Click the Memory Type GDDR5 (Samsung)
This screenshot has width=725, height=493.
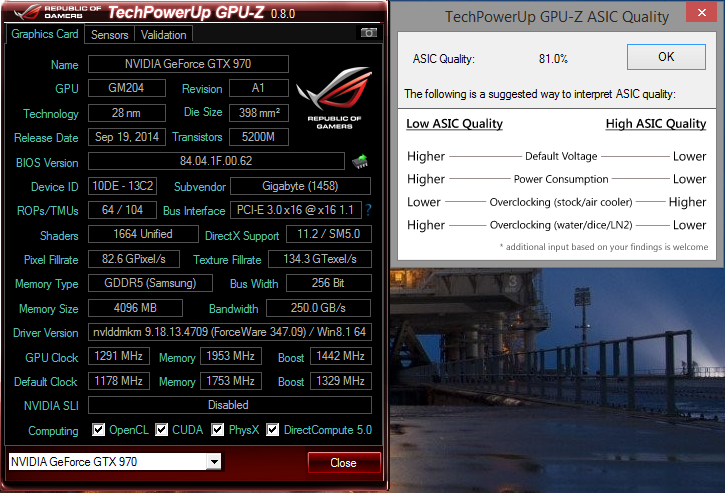150,283
